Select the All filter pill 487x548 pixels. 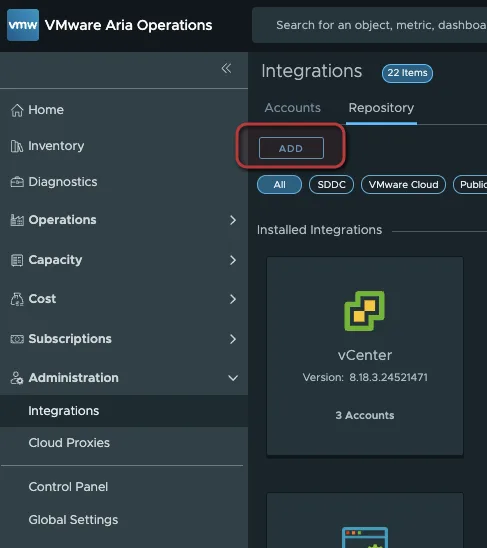(279, 185)
